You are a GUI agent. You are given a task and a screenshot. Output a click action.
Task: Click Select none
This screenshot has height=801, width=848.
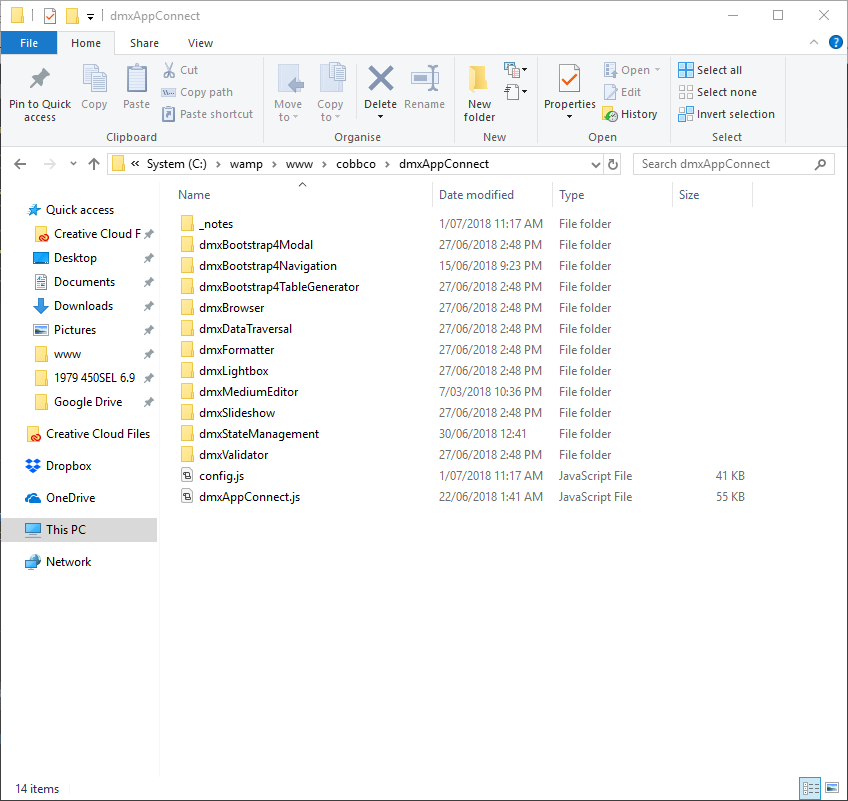tap(717, 92)
